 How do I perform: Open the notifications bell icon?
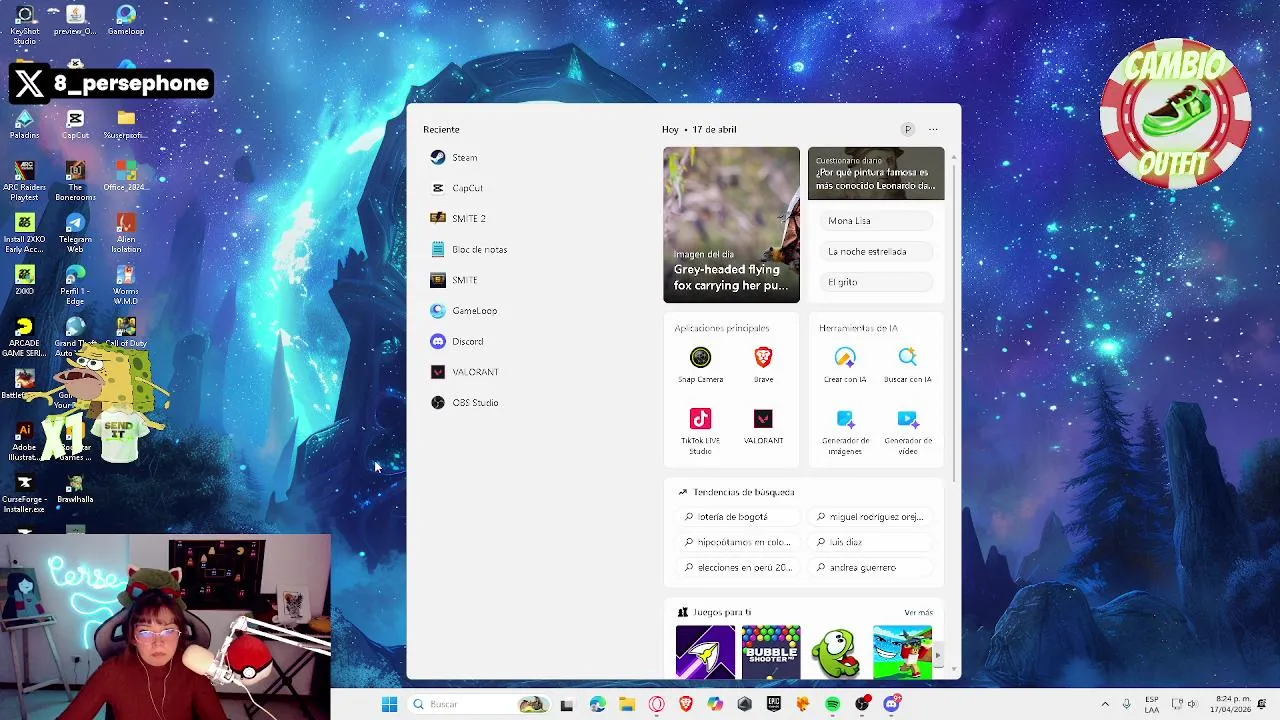point(1263,704)
